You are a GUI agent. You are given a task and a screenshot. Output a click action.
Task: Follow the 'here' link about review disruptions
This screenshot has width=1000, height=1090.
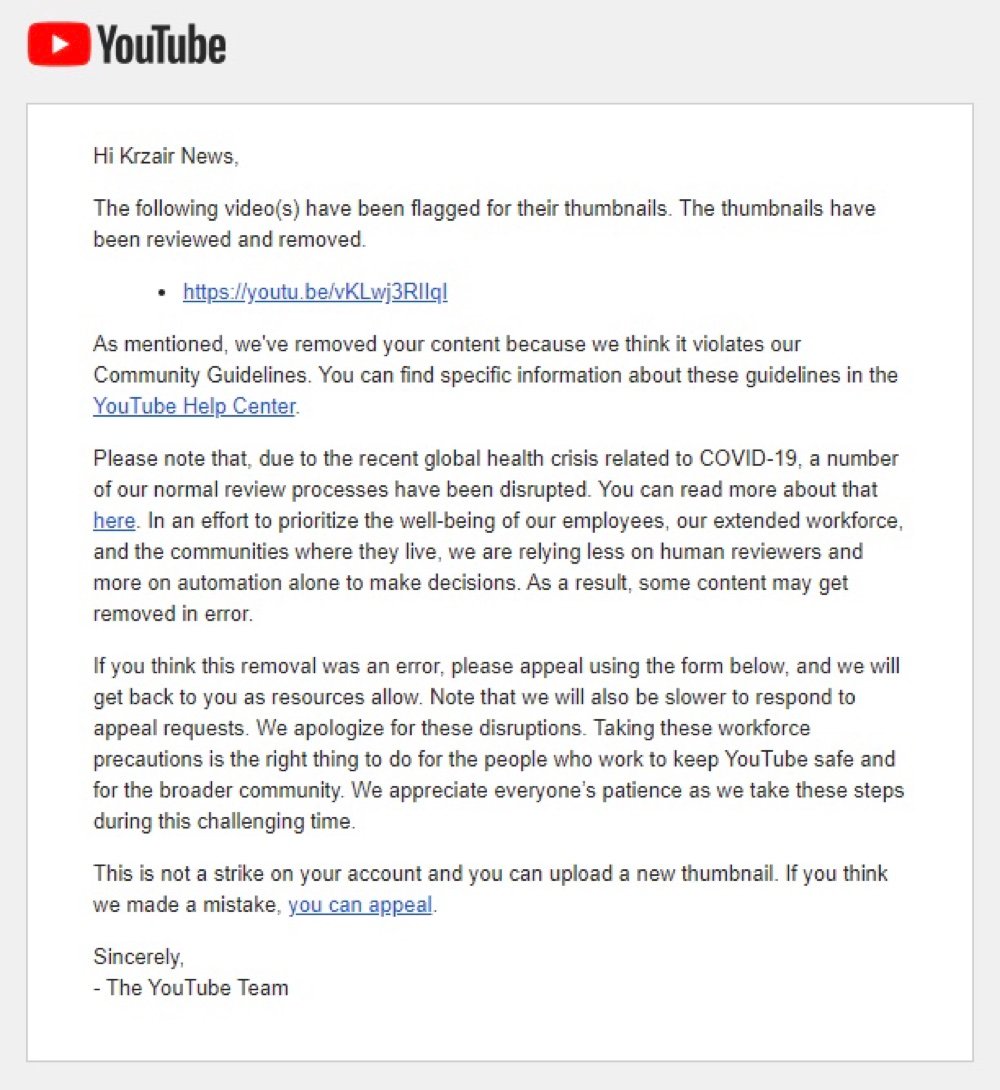pyautogui.click(x=114, y=521)
